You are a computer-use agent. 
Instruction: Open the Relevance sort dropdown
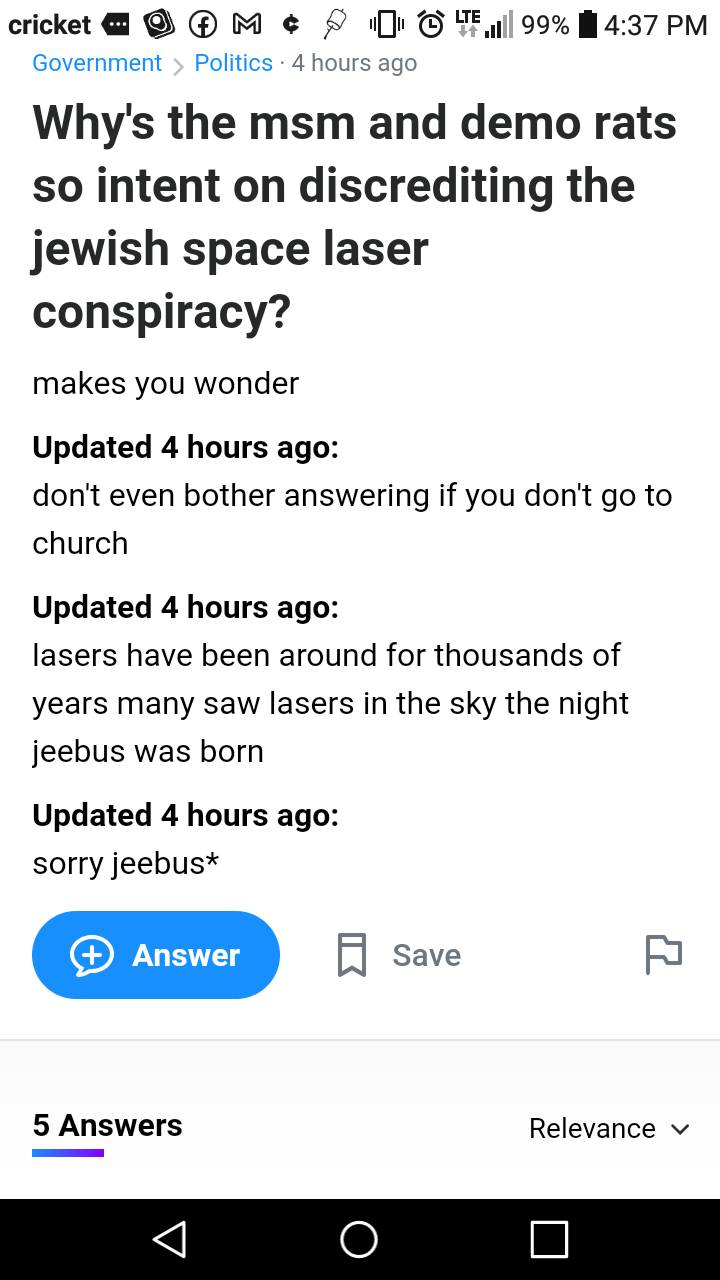point(610,1128)
